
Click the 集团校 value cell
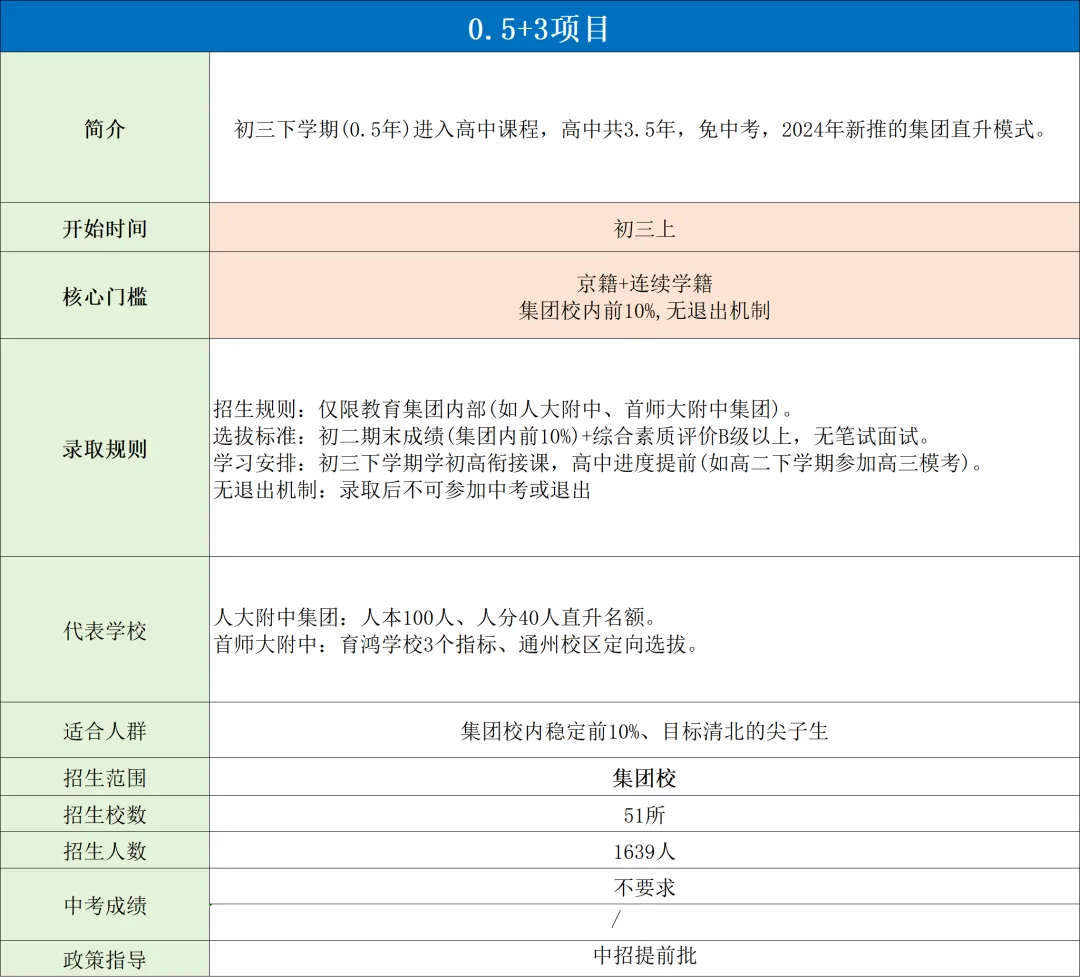tap(644, 777)
